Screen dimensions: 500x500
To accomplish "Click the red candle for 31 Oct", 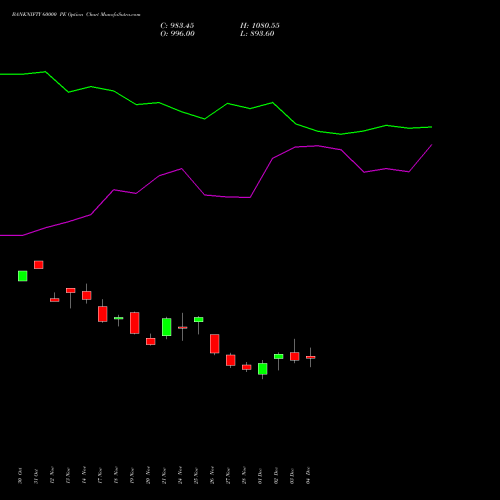I will coord(39,265).
